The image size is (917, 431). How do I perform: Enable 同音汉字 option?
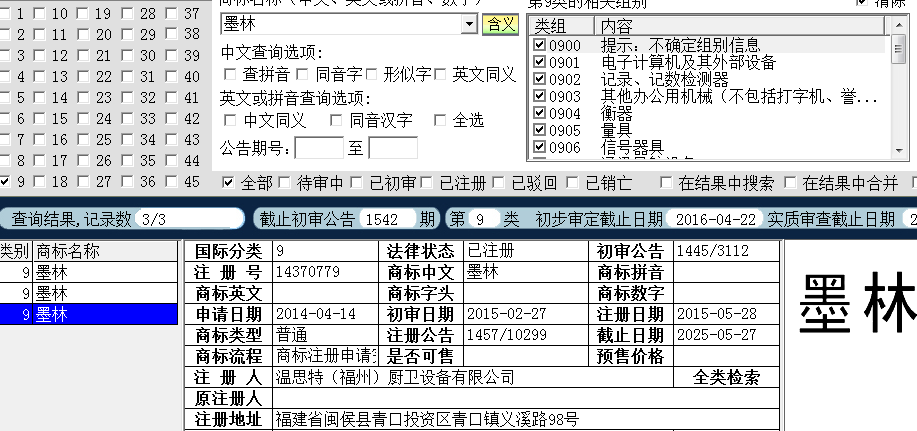(x=336, y=120)
